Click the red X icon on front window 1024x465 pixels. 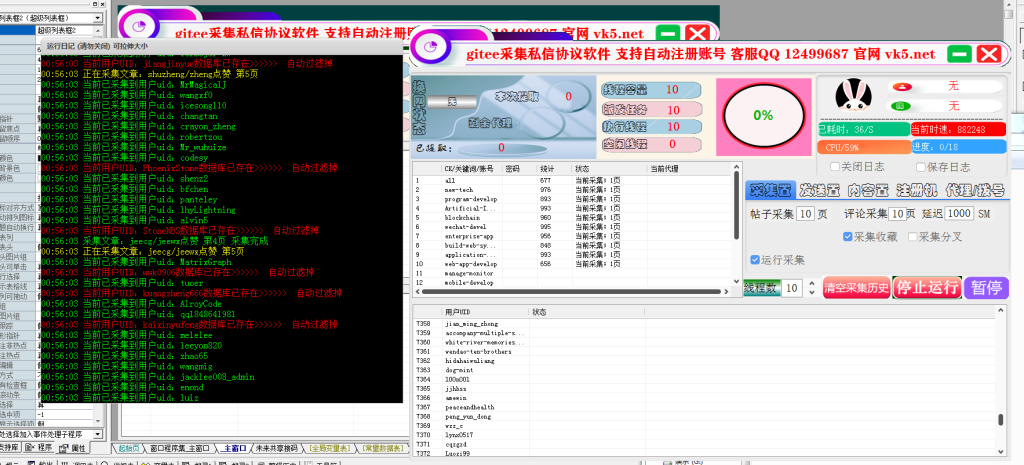[988, 54]
